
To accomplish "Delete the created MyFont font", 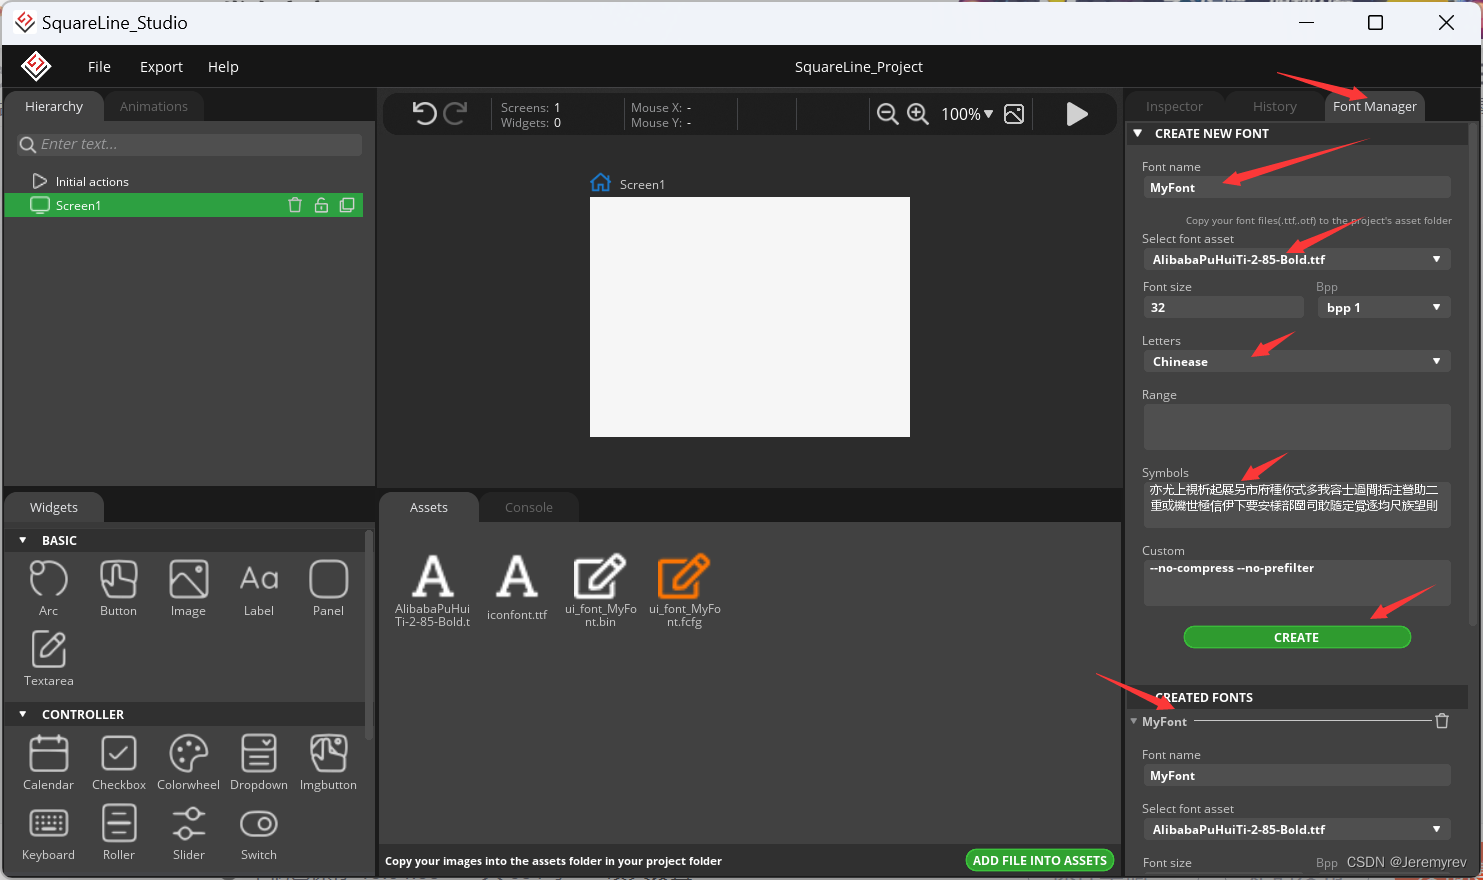I will 1442,721.
